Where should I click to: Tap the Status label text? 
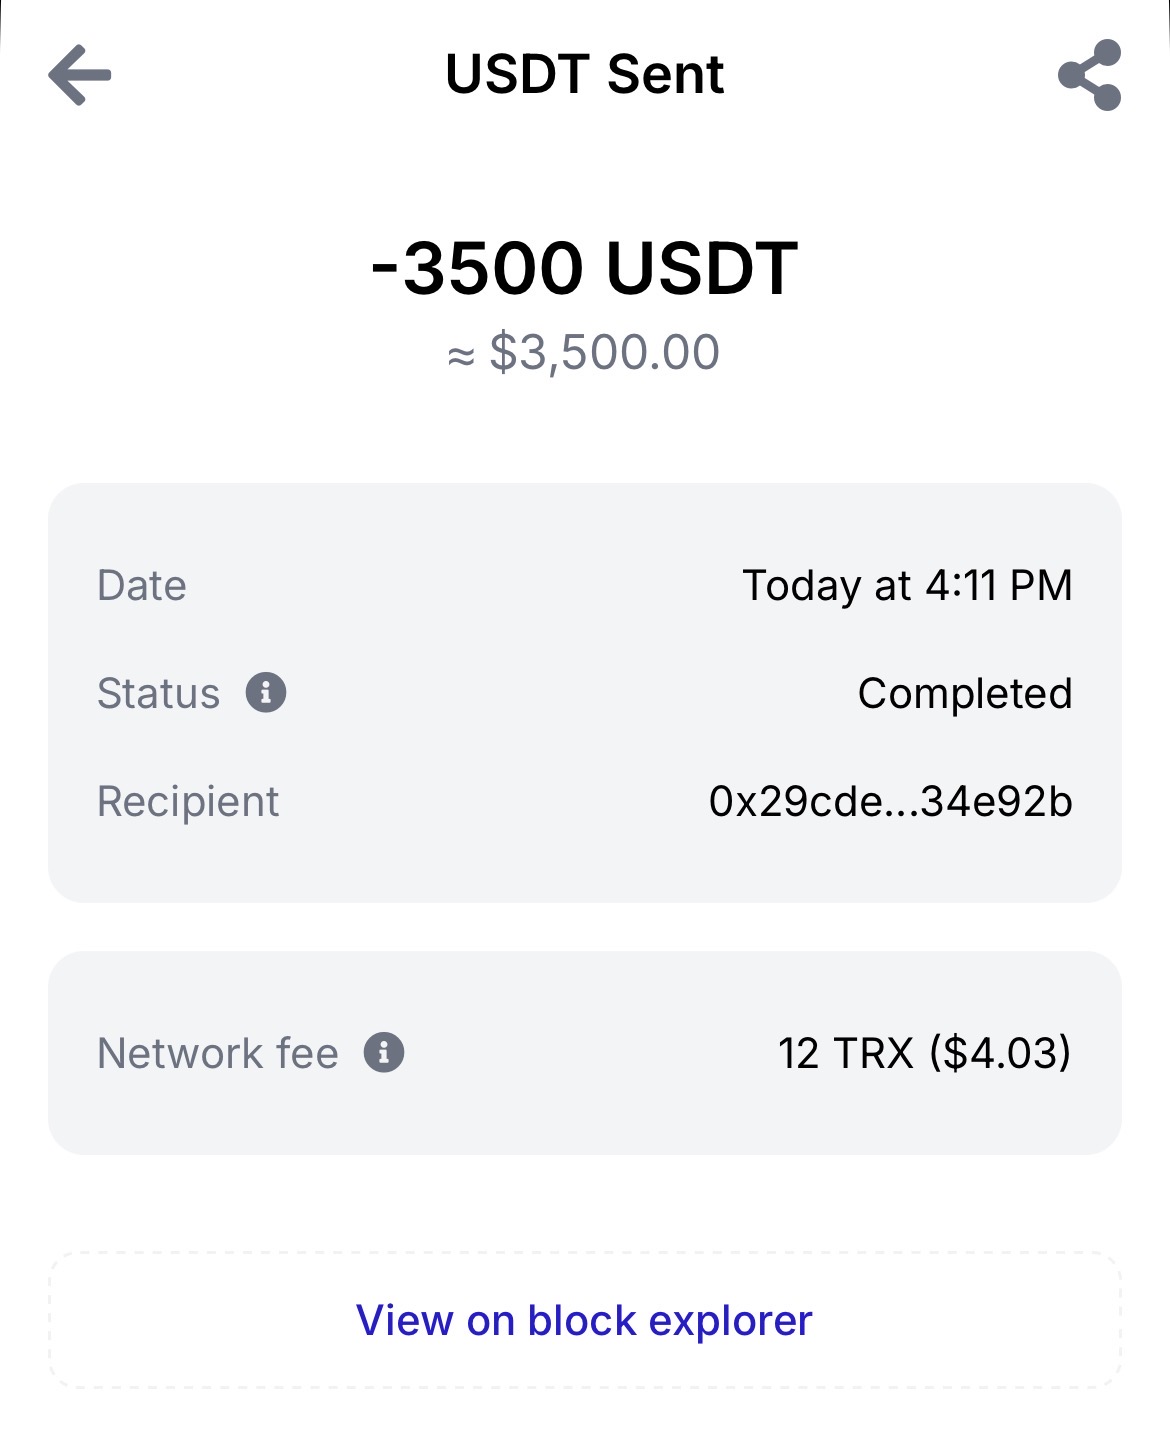pyautogui.click(x=158, y=693)
